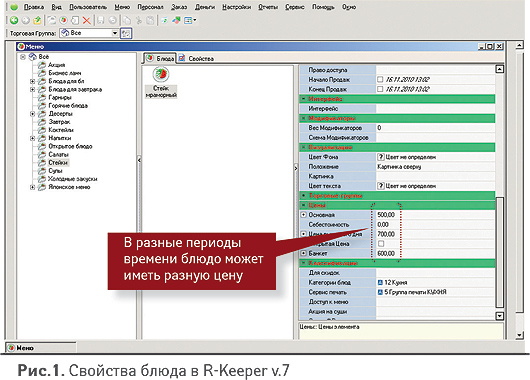Click the new dish icon in toolbar
Screen dimensions: 530x380
pos(64,20)
